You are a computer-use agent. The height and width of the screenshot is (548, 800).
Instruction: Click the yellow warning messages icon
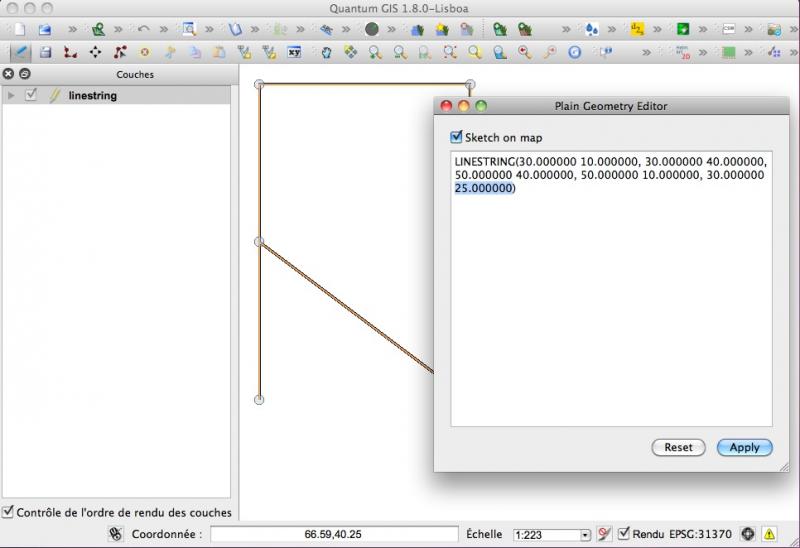coord(769,534)
